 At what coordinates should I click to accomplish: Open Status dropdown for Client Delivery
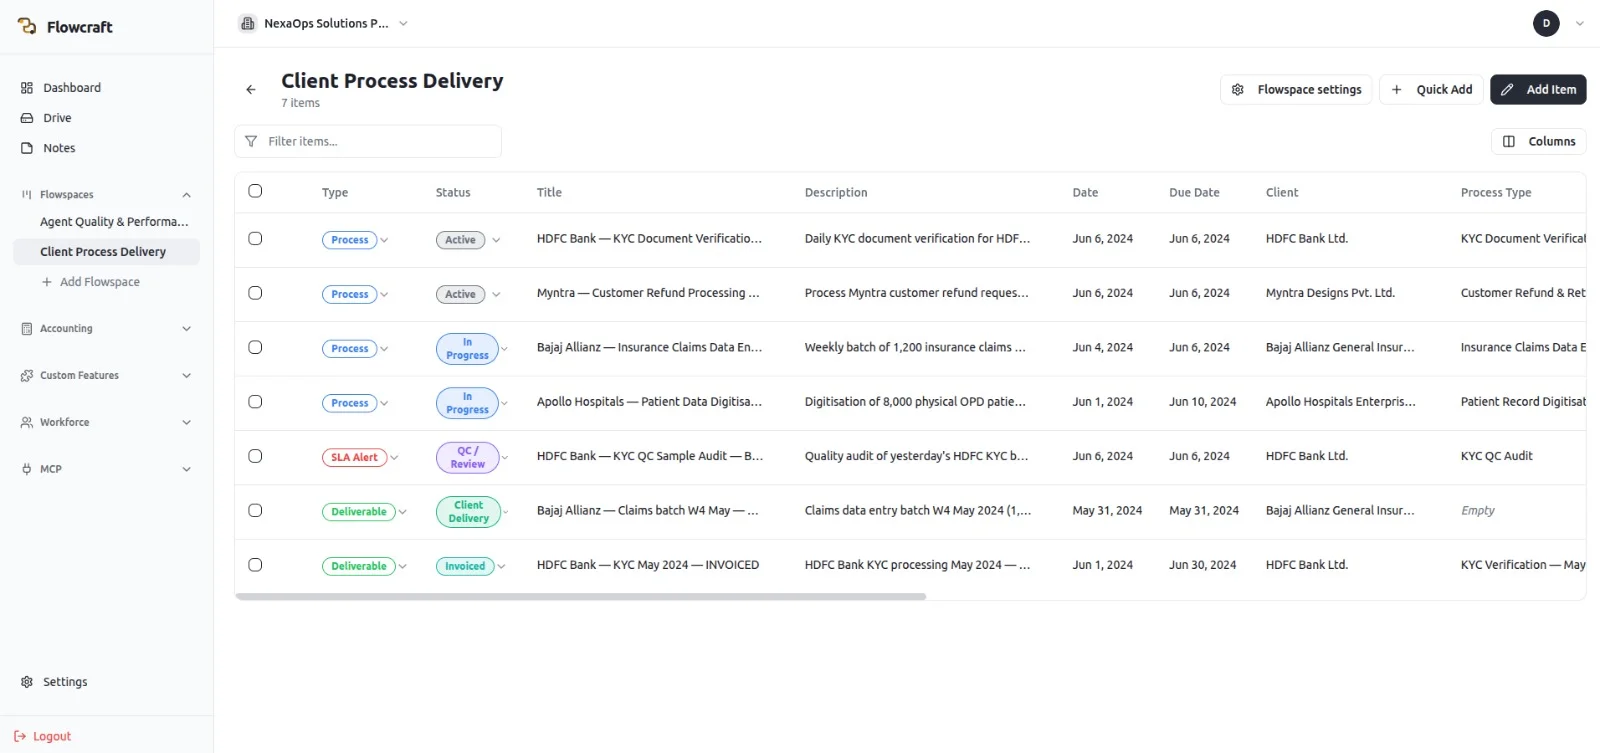pos(505,512)
